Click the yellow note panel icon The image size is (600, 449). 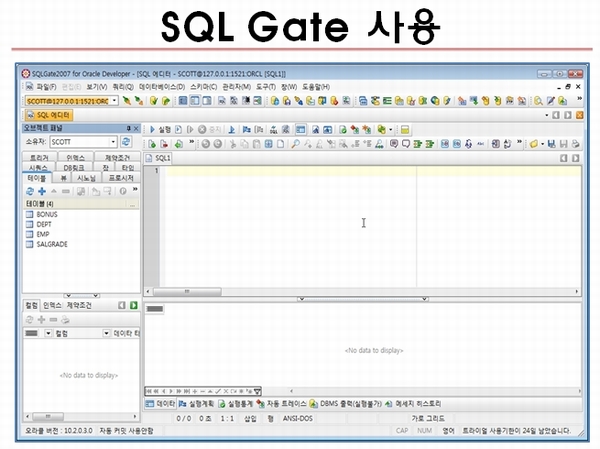pyautogui.click(x=405, y=130)
